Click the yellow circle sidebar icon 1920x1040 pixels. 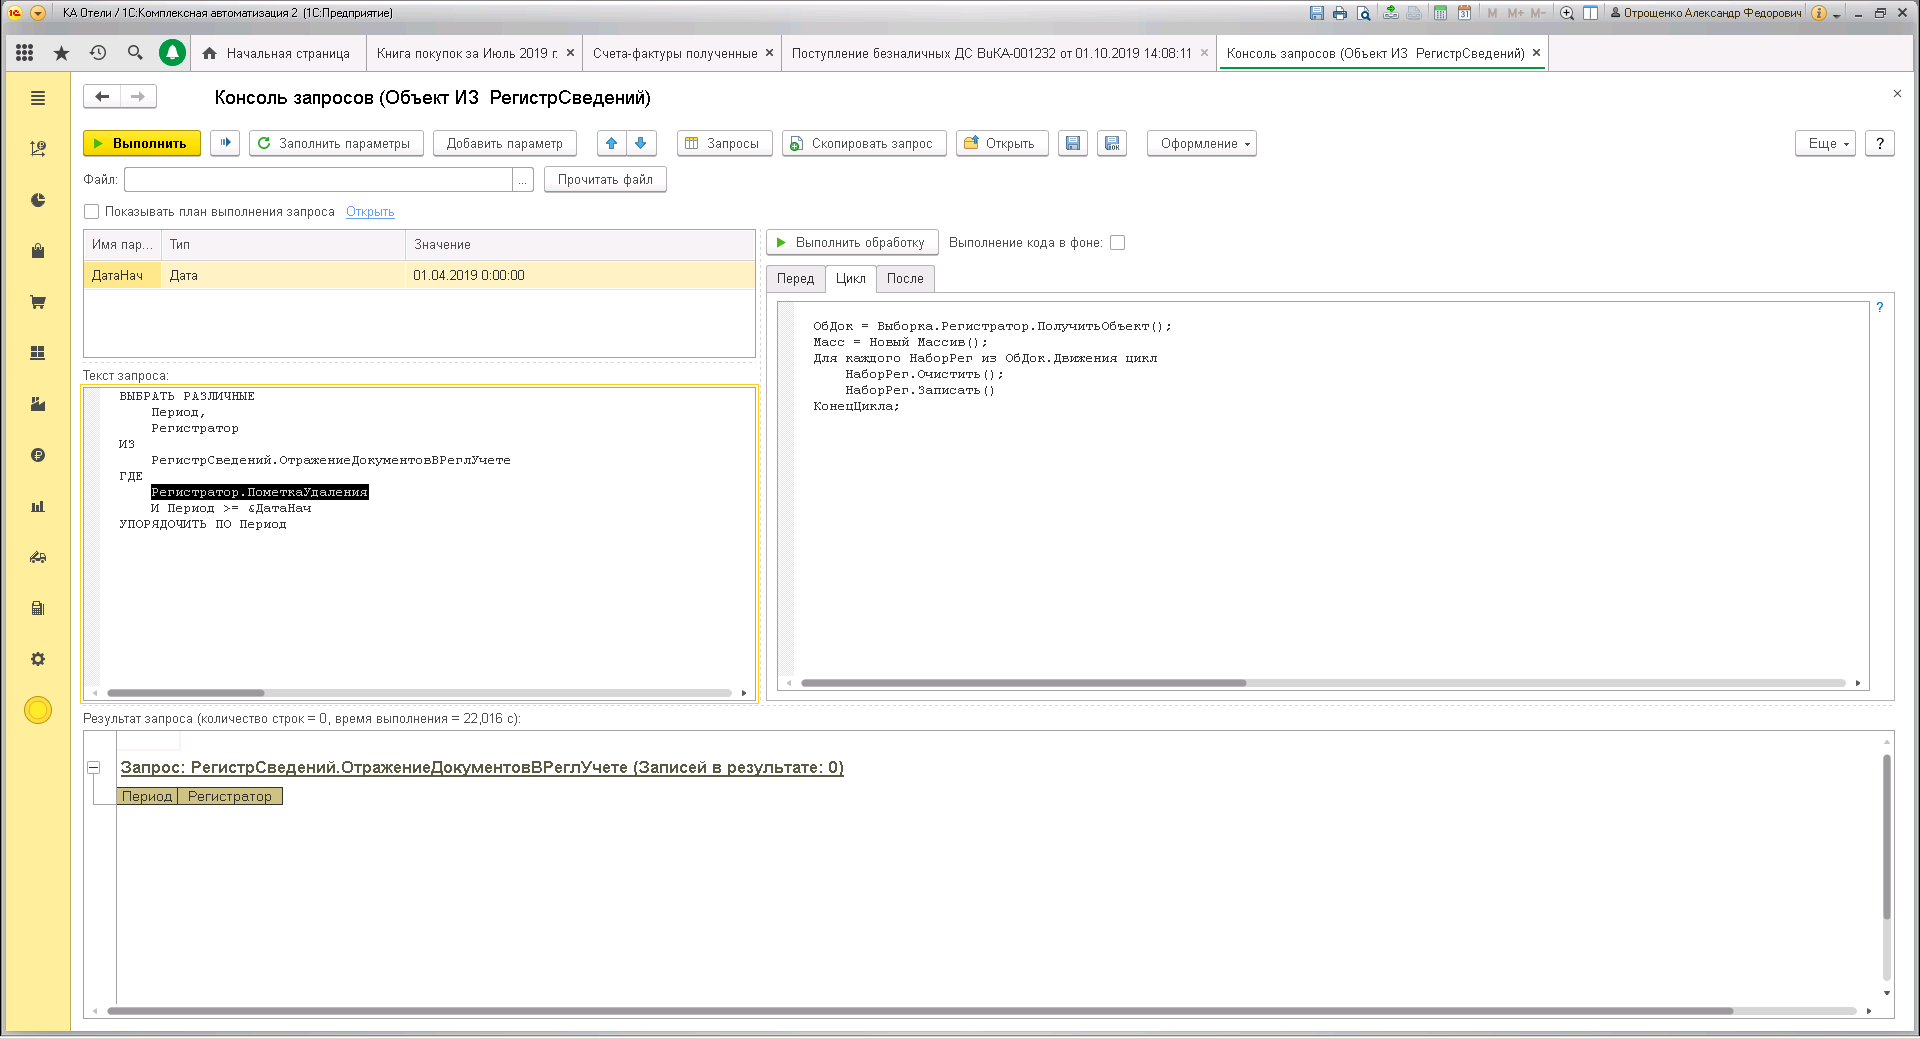click(38, 710)
